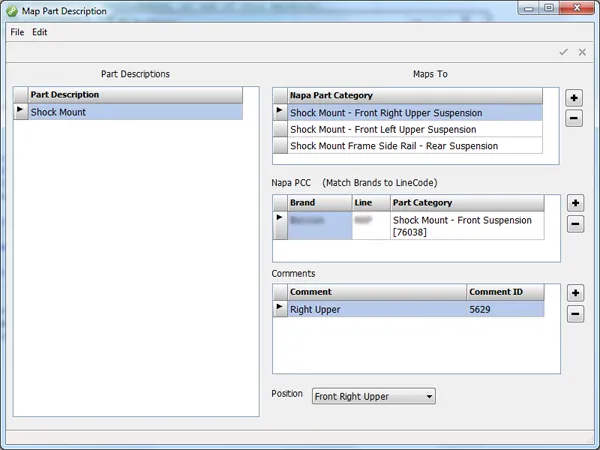Remove the selected Napa PCC row
The width and height of the screenshot is (600, 450).
(574, 224)
